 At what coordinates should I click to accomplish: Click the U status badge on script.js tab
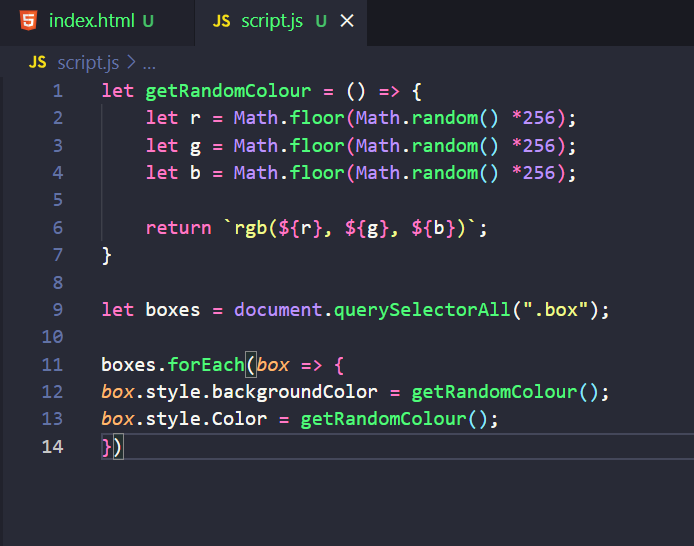pos(321,21)
